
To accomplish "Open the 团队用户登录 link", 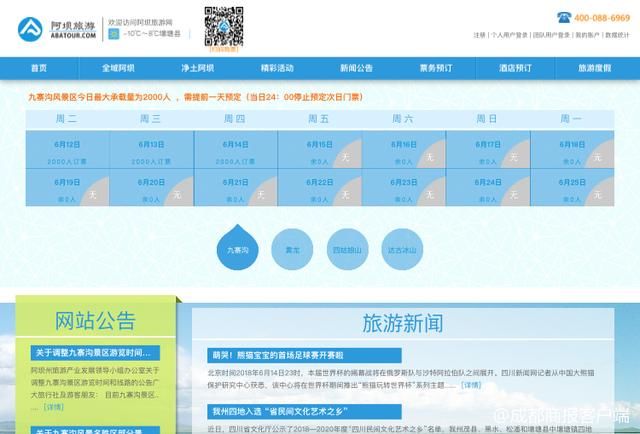I will tap(551, 35).
